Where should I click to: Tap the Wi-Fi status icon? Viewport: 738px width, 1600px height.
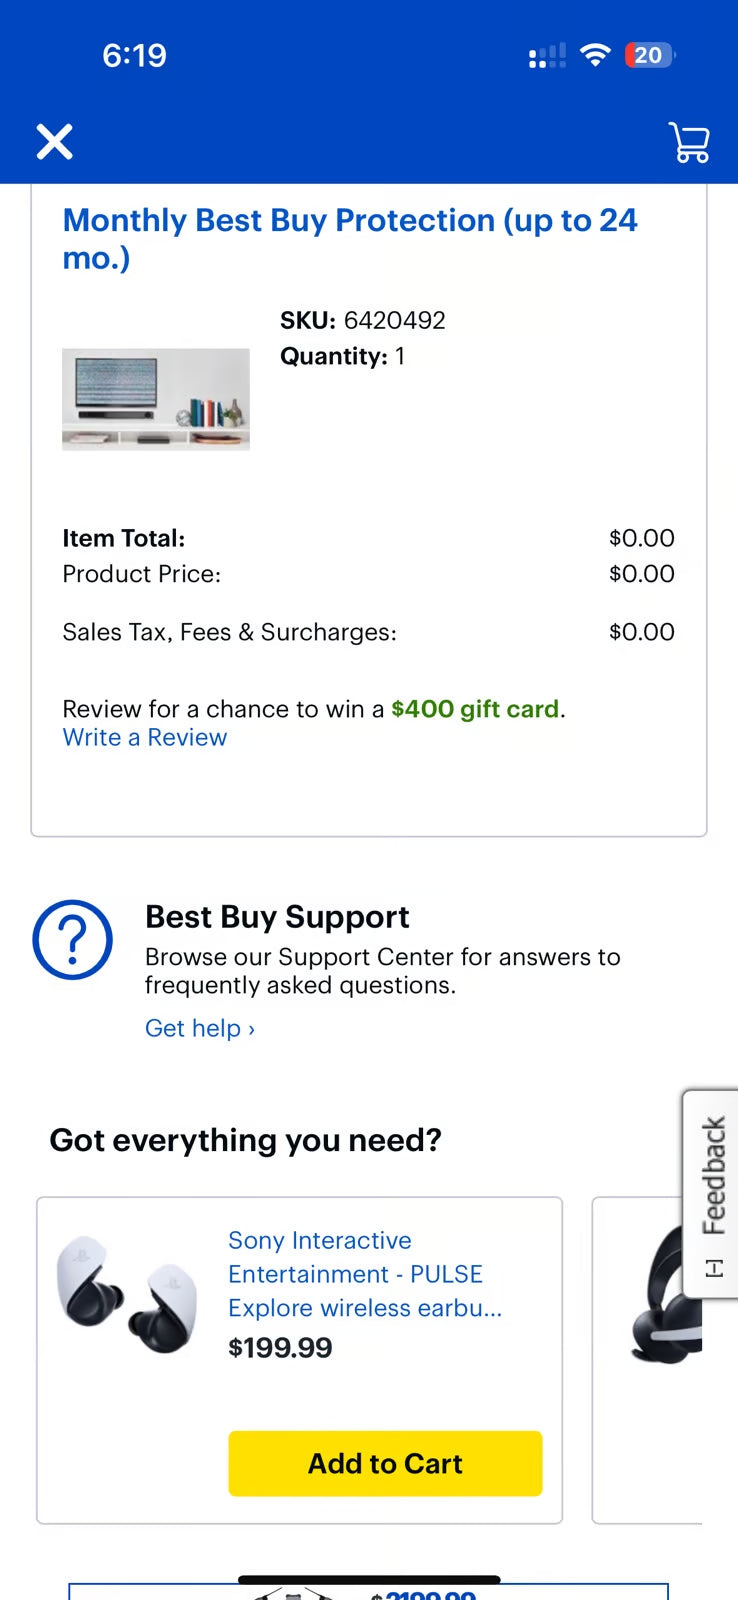tap(595, 56)
